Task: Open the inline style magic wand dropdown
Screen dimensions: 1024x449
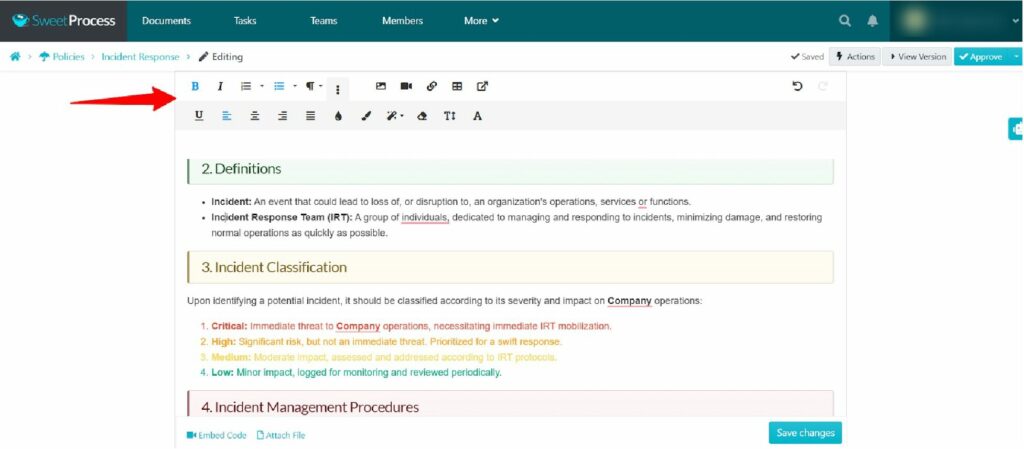Action: click(394, 116)
